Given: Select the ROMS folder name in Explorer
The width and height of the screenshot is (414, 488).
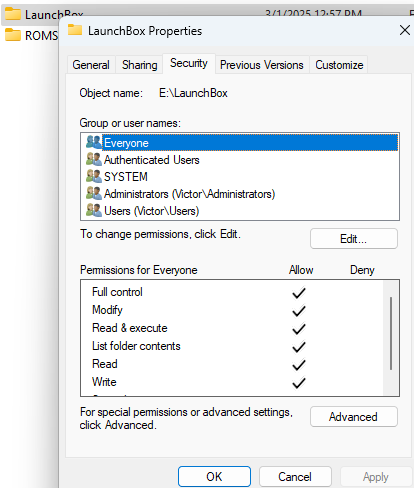Looking at the screenshot, I should click(x=41, y=35).
